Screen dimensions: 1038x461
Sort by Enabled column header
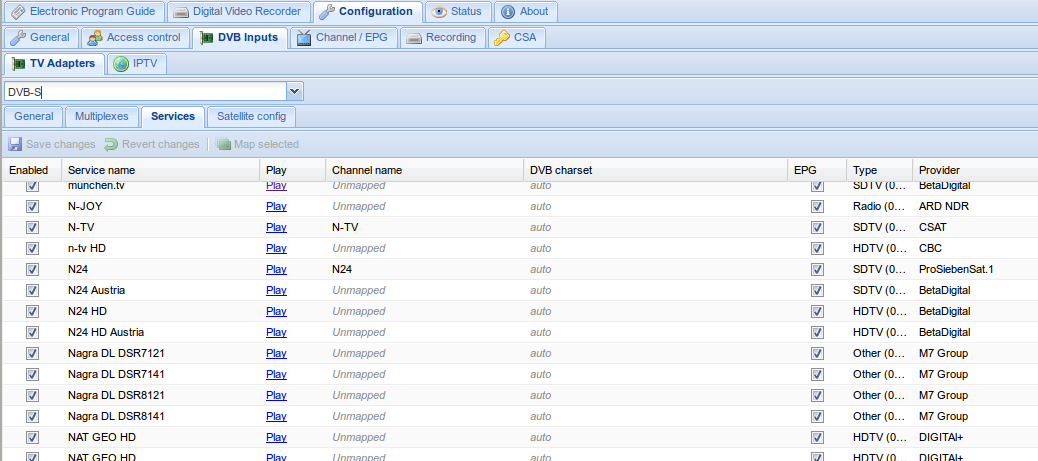(x=32, y=170)
